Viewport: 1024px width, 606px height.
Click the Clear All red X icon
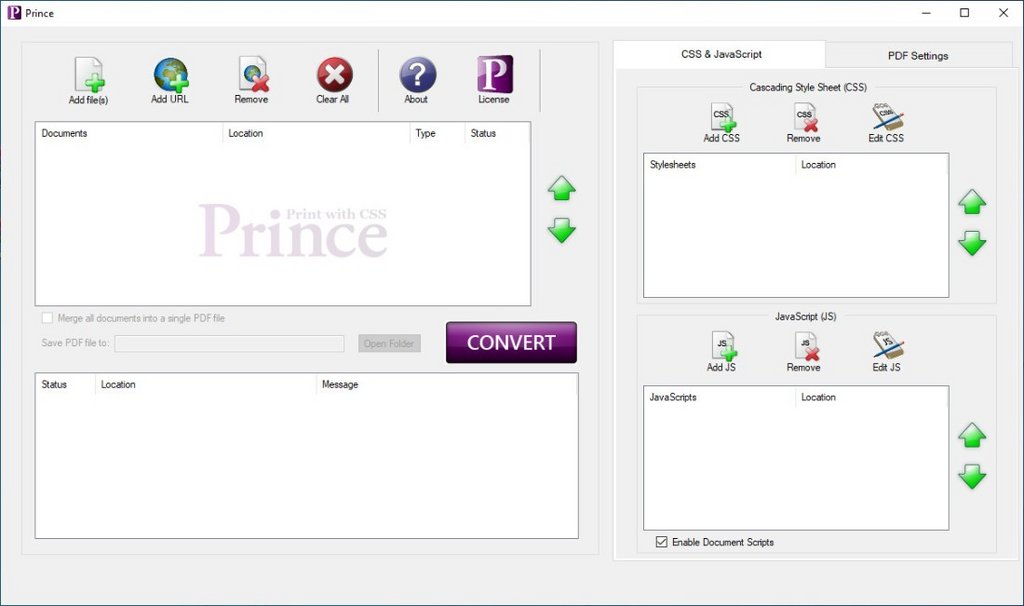[334, 74]
